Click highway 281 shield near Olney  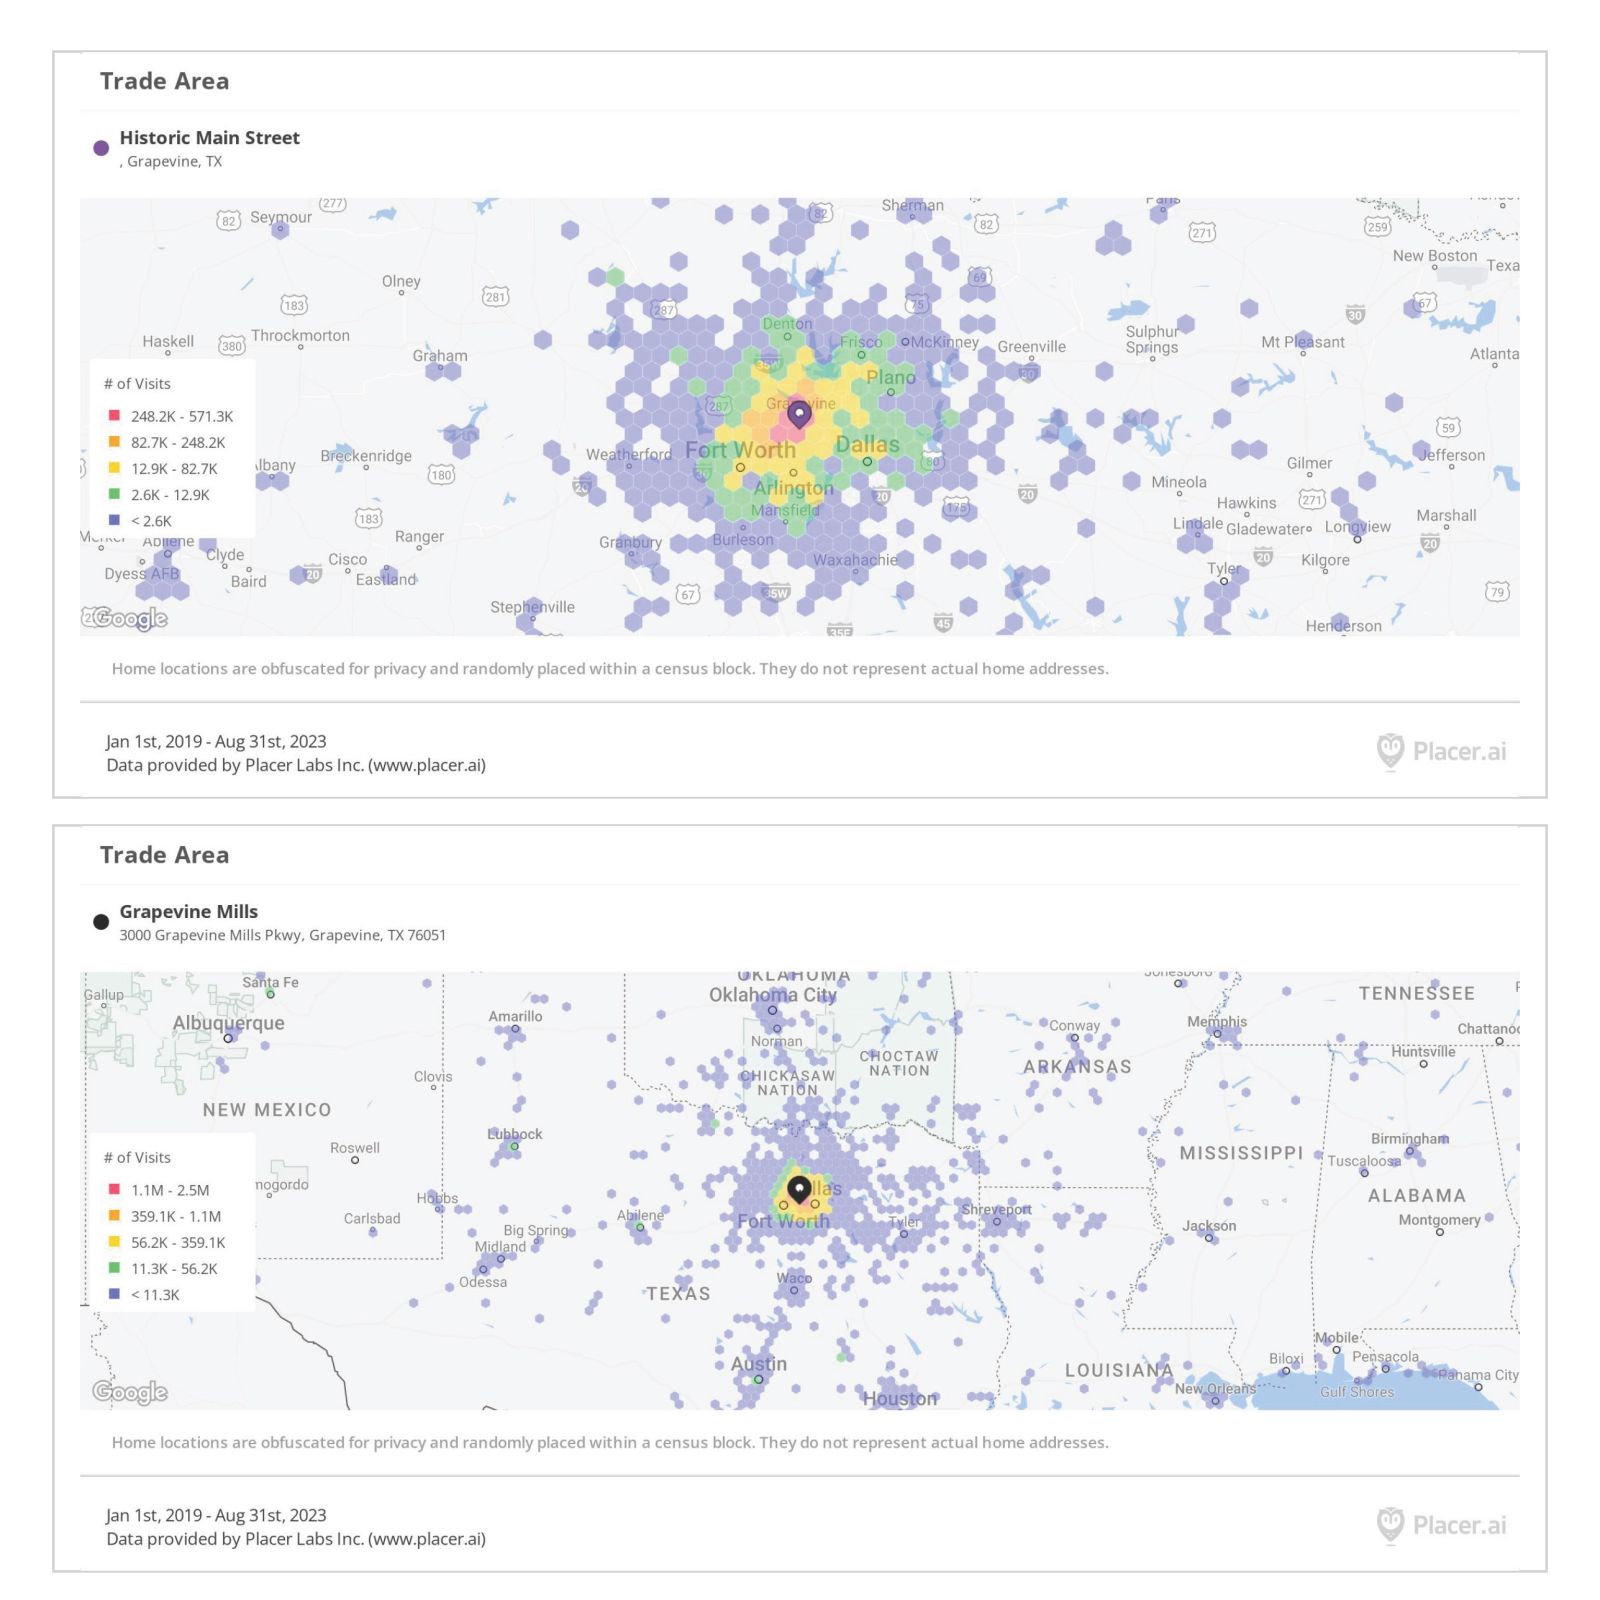496,296
